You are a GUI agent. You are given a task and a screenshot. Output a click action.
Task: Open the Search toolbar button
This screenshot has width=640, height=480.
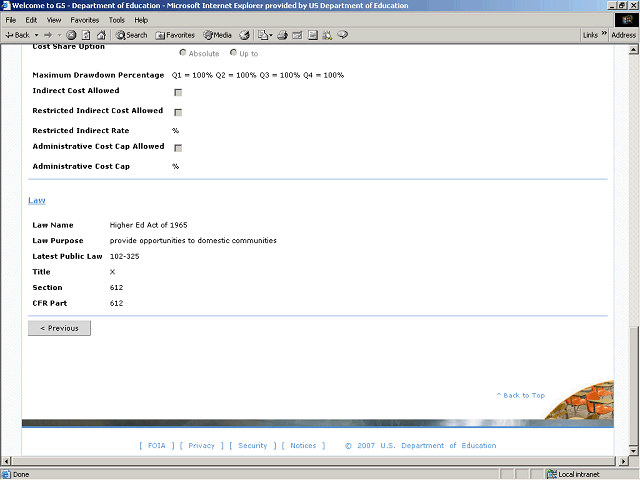[131, 35]
